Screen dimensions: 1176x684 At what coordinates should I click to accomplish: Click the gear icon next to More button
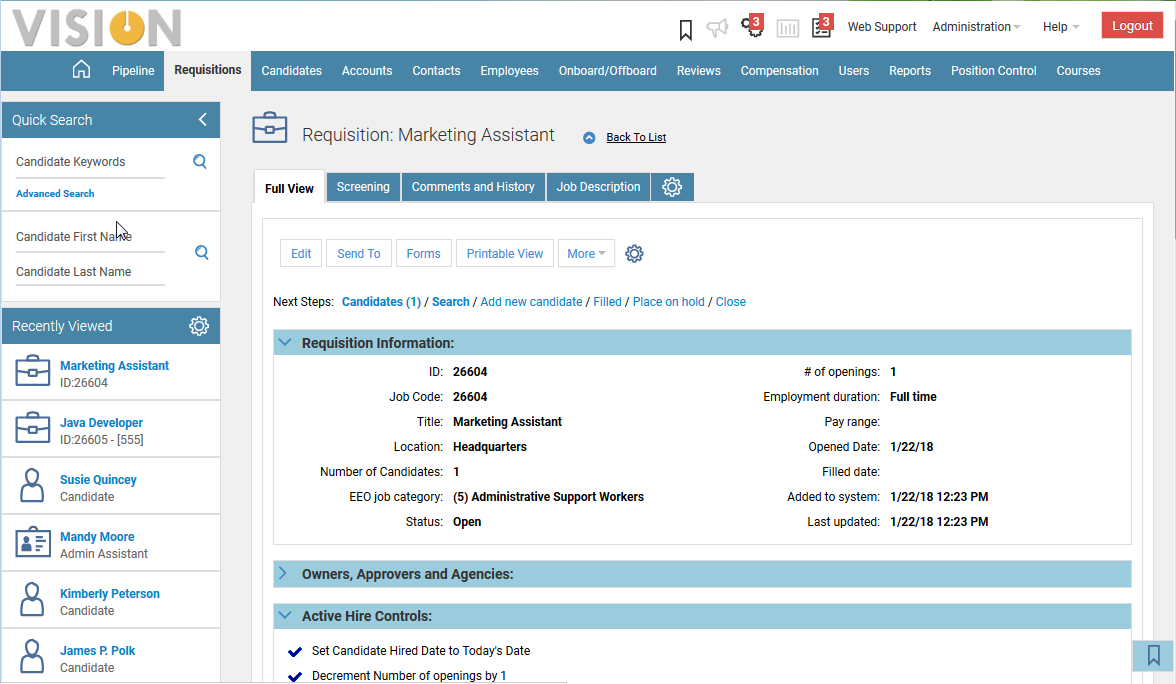pyautogui.click(x=634, y=254)
